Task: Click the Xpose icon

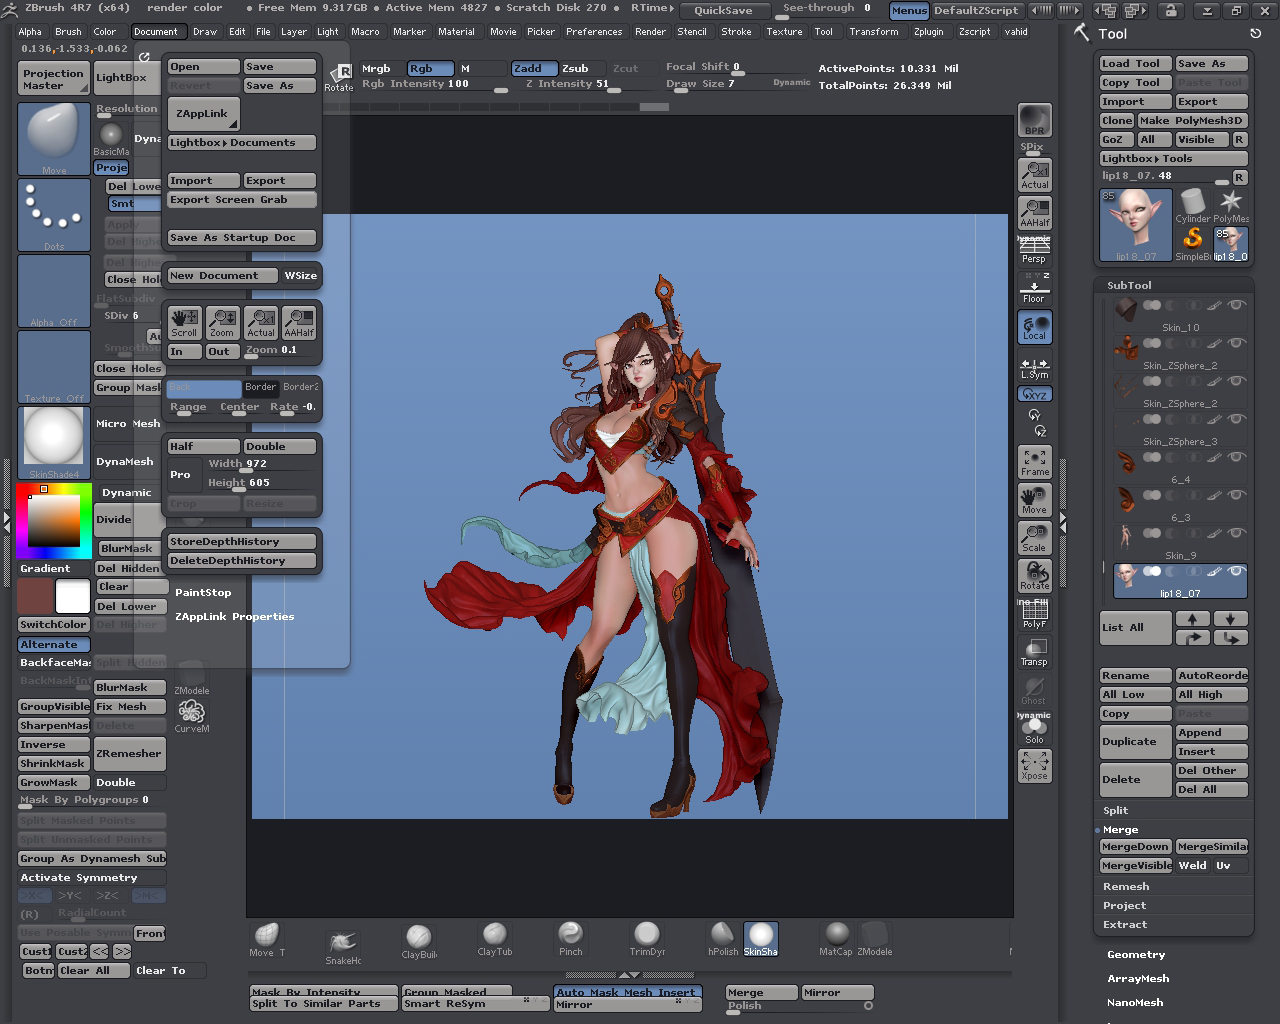Action: point(1034,766)
